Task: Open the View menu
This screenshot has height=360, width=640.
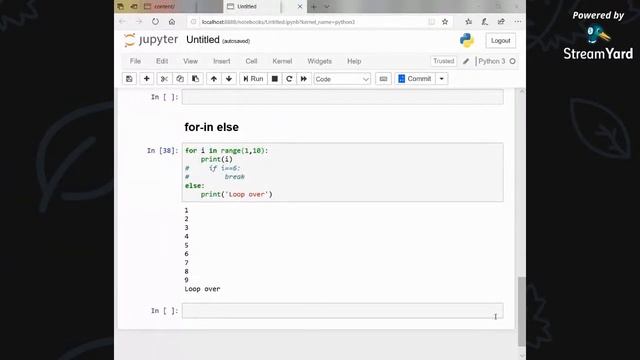Action: (190, 61)
